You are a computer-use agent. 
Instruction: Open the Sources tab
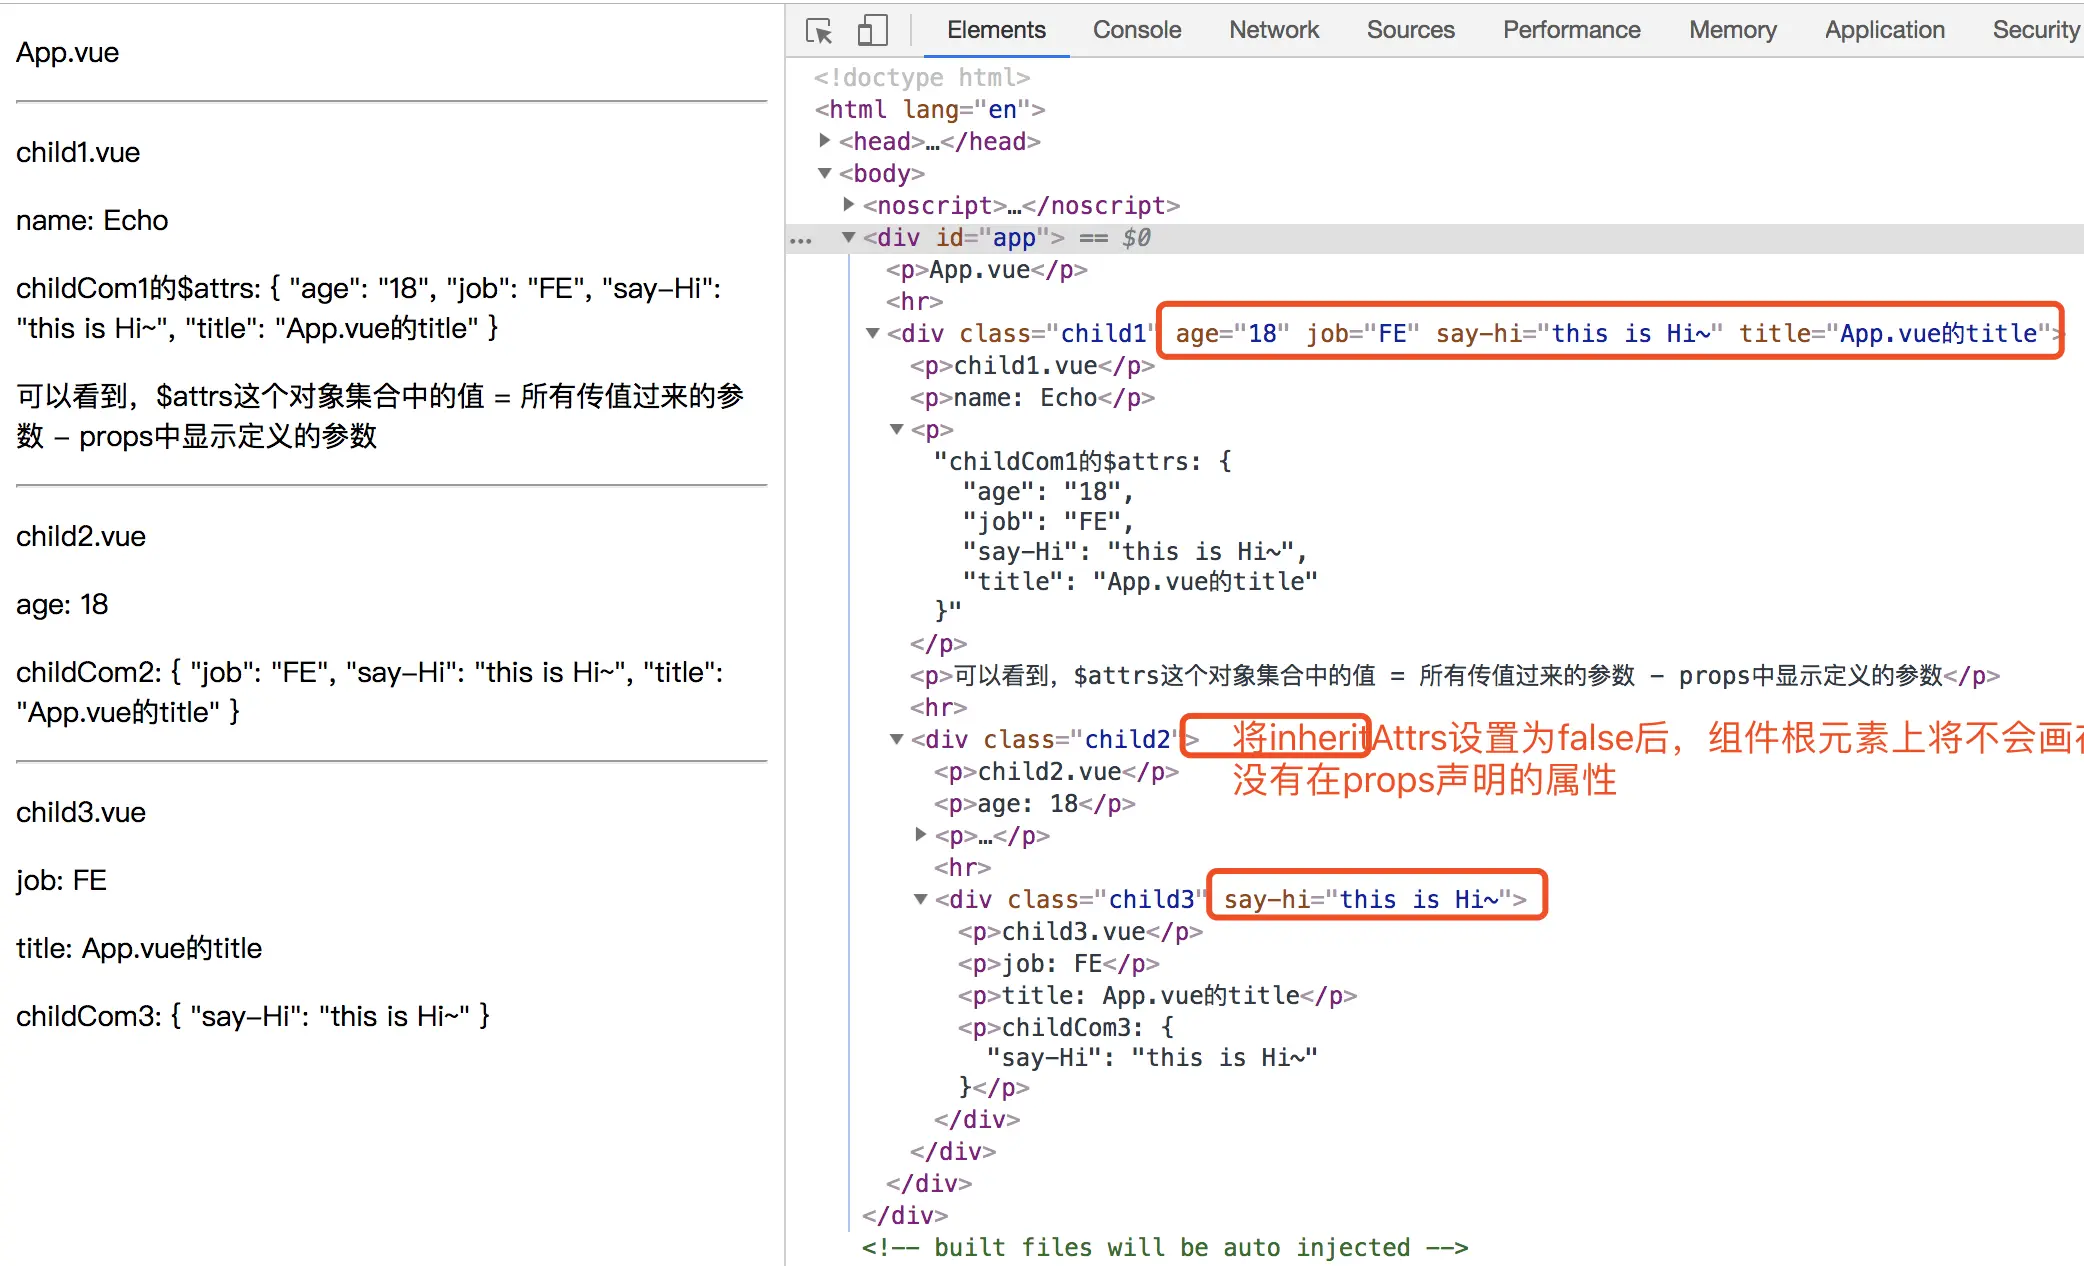click(1410, 30)
